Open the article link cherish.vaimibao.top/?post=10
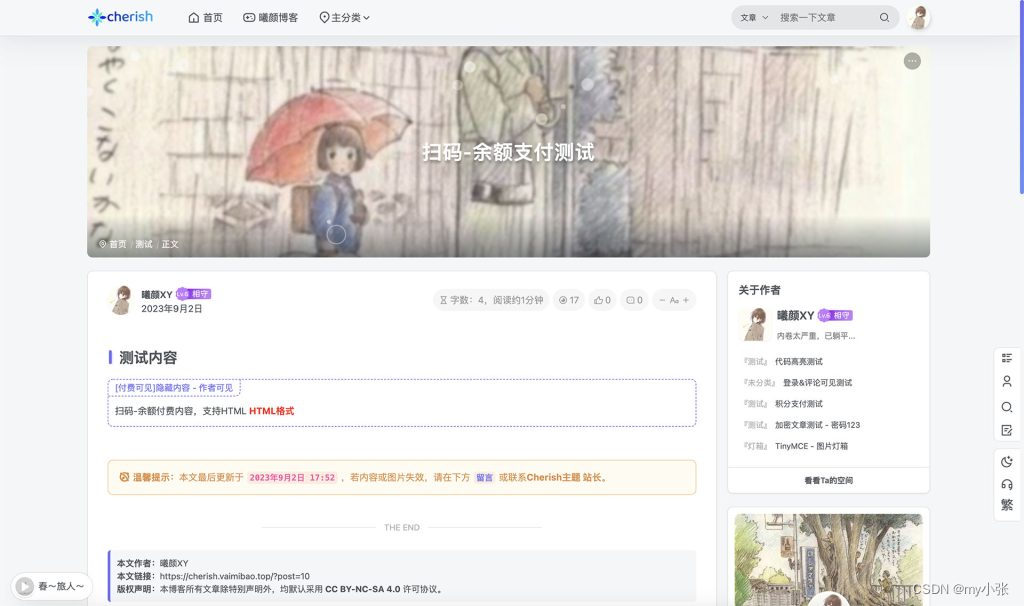1024x606 pixels. pyautogui.click(x=234, y=576)
